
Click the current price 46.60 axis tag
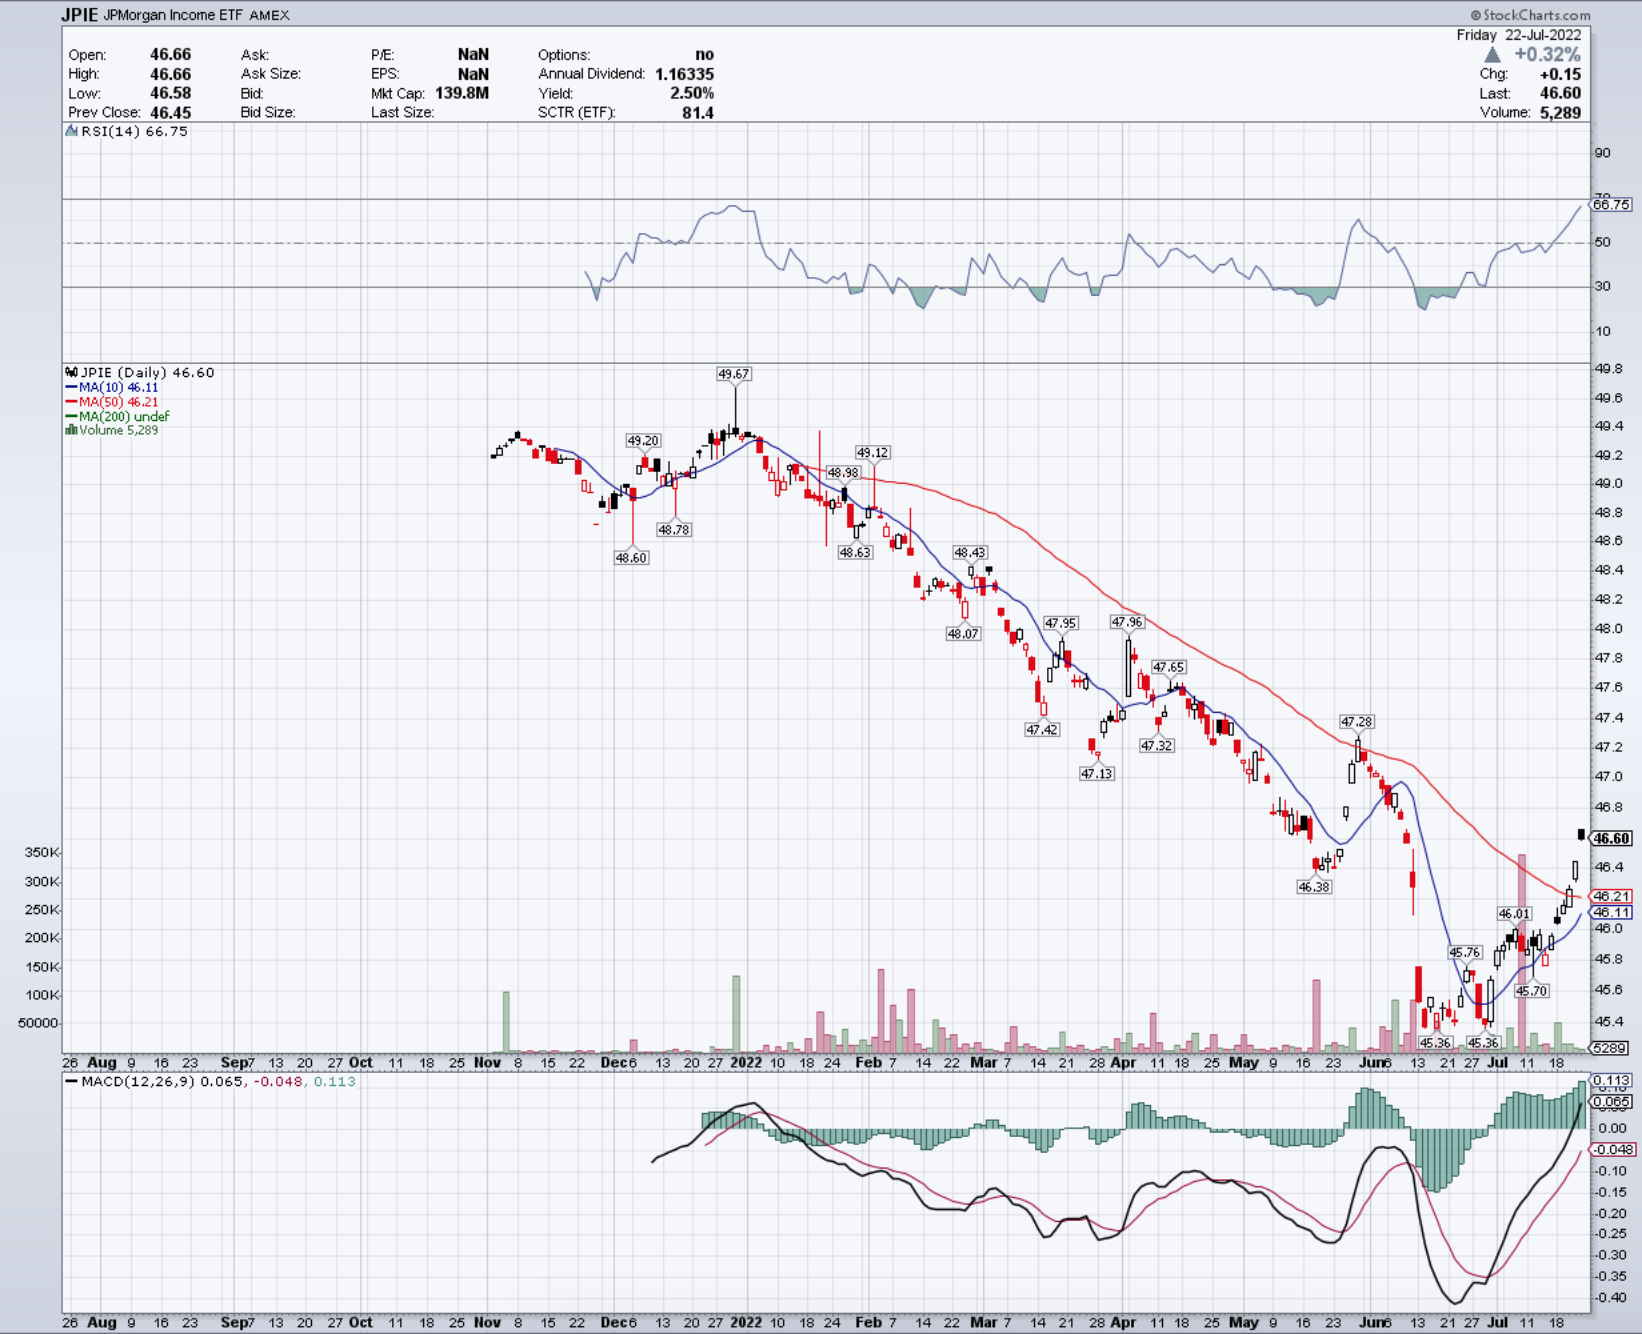(x=1612, y=838)
